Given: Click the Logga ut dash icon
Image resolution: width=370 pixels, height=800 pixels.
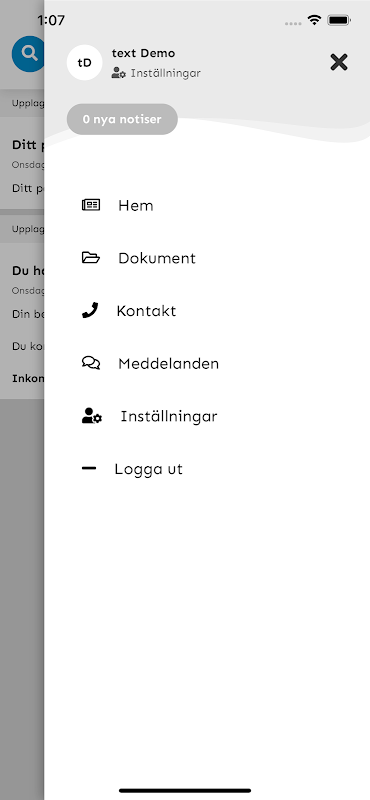Looking at the screenshot, I should click(89, 468).
